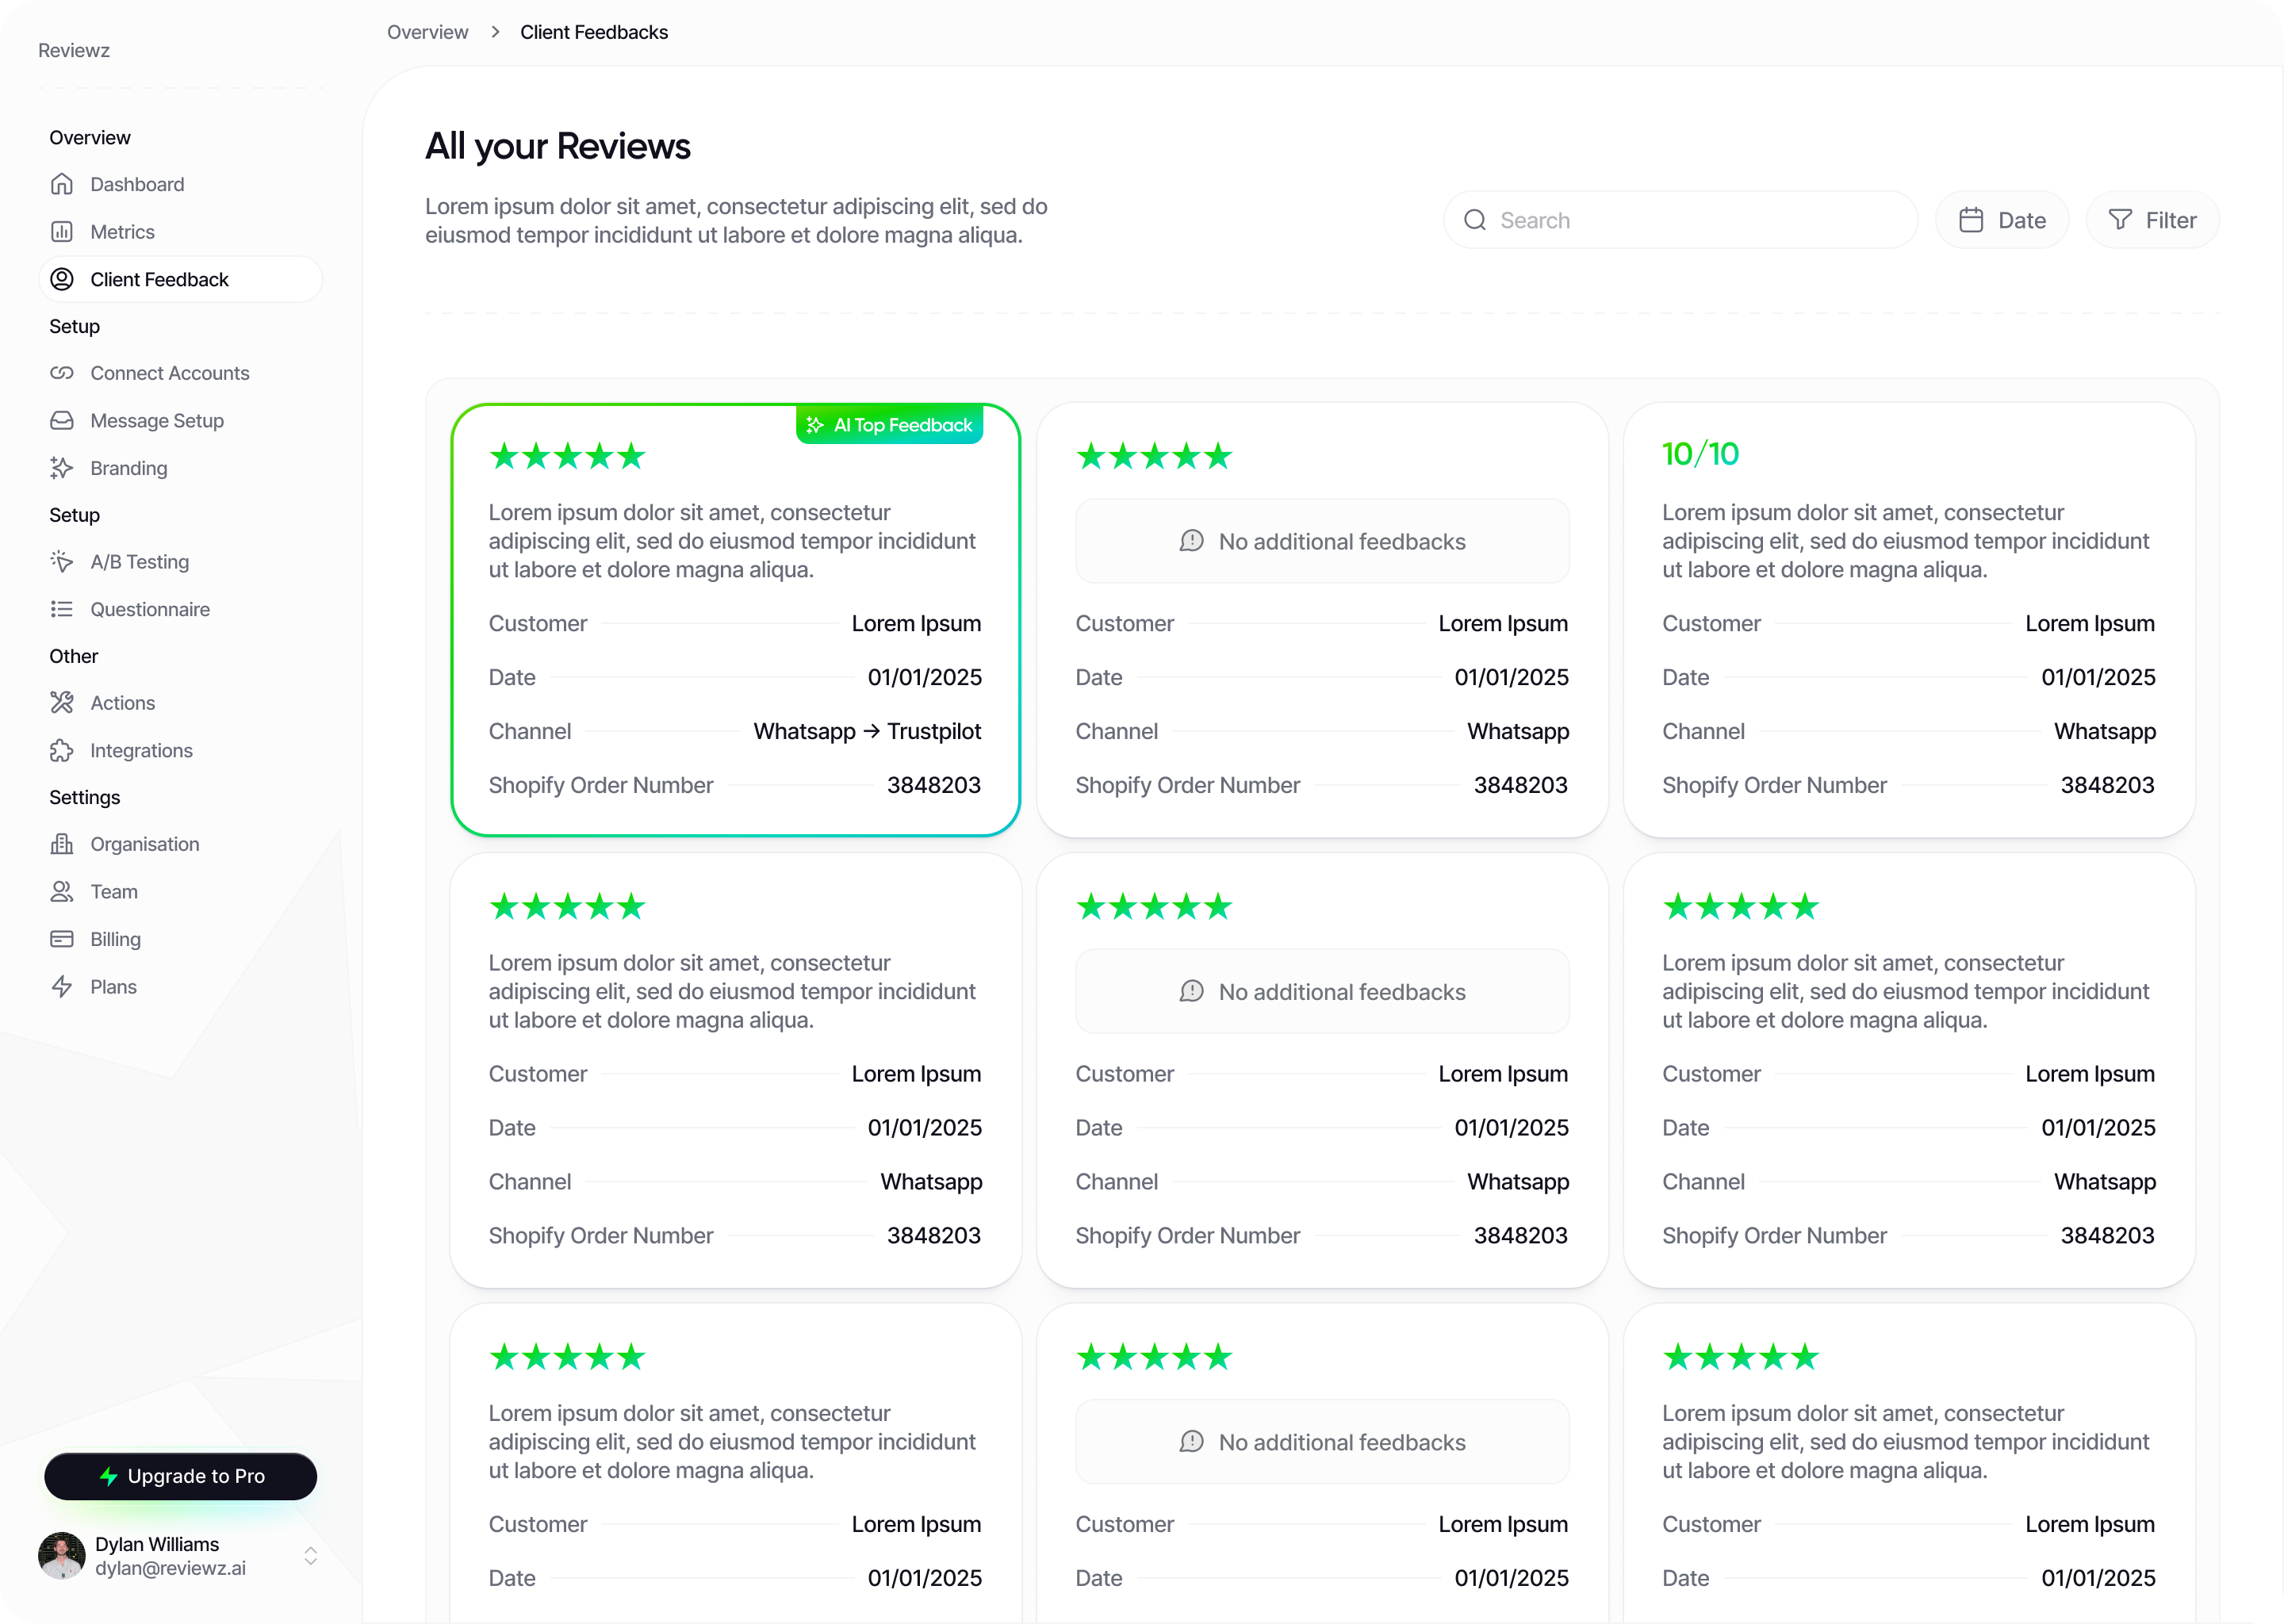The width and height of the screenshot is (2284, 1624).
Task: Open Branding settings
Action: [x=180, y=468]
